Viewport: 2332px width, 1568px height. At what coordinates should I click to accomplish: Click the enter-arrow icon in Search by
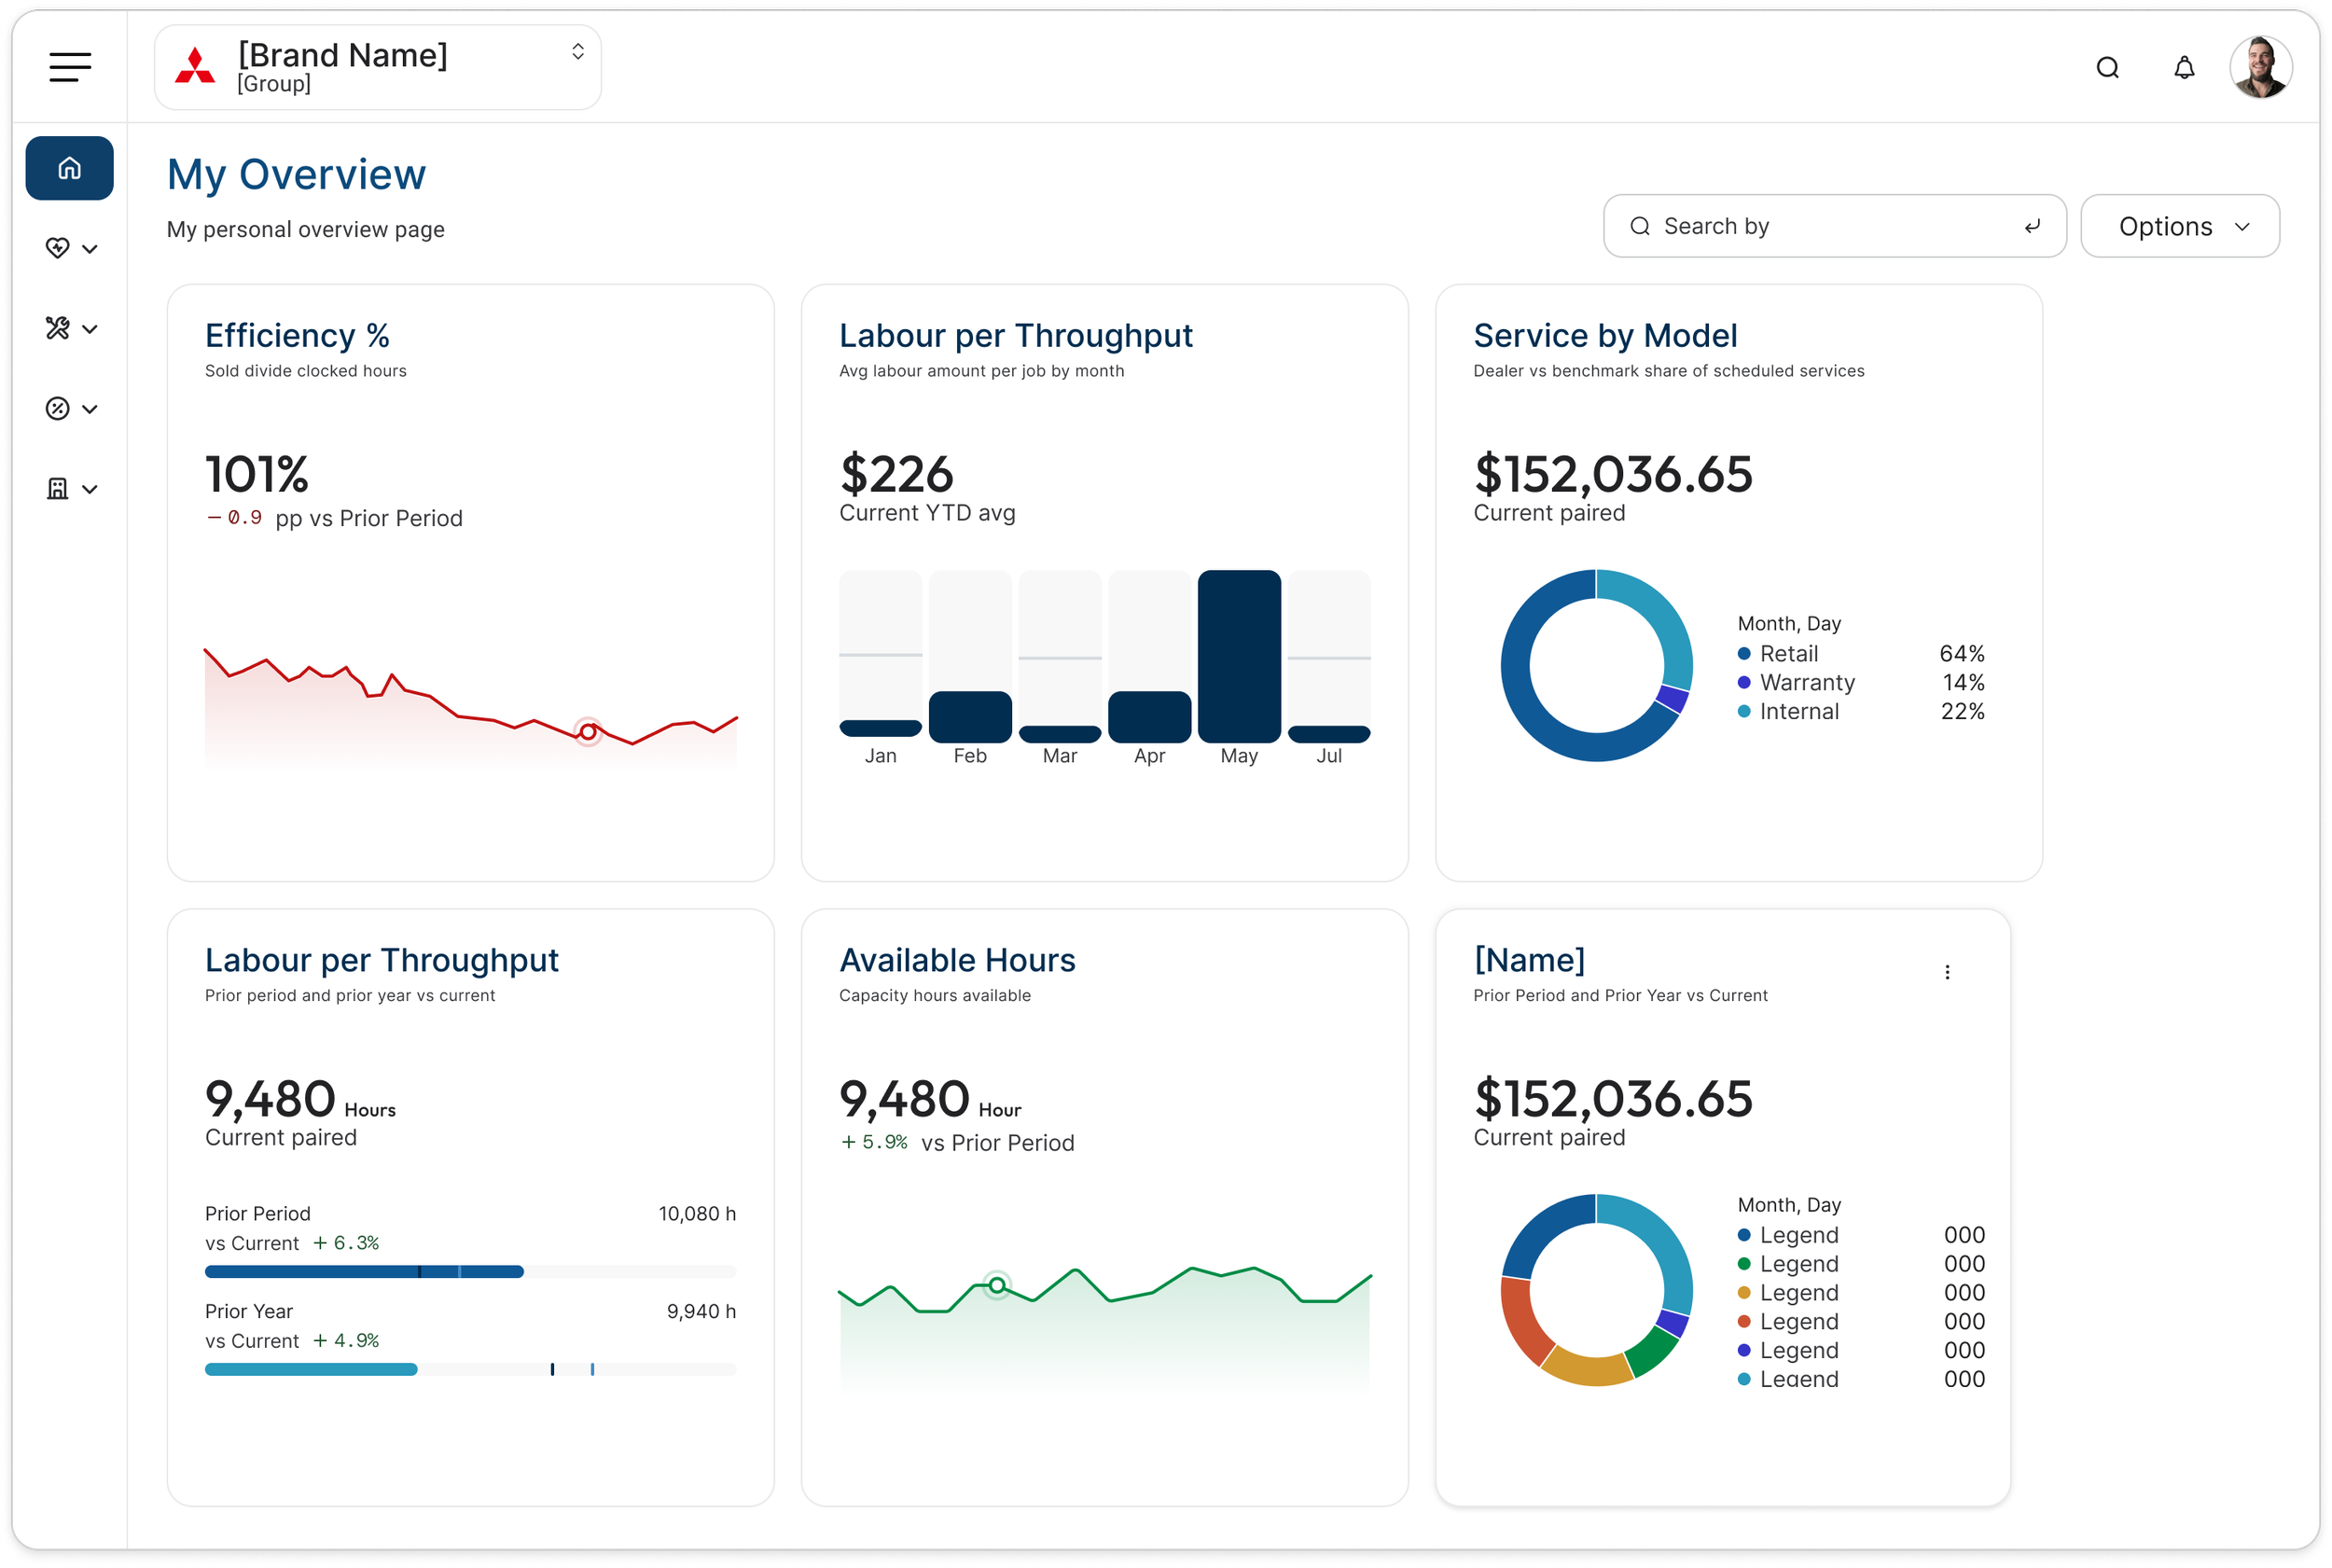coord(2031,227)
